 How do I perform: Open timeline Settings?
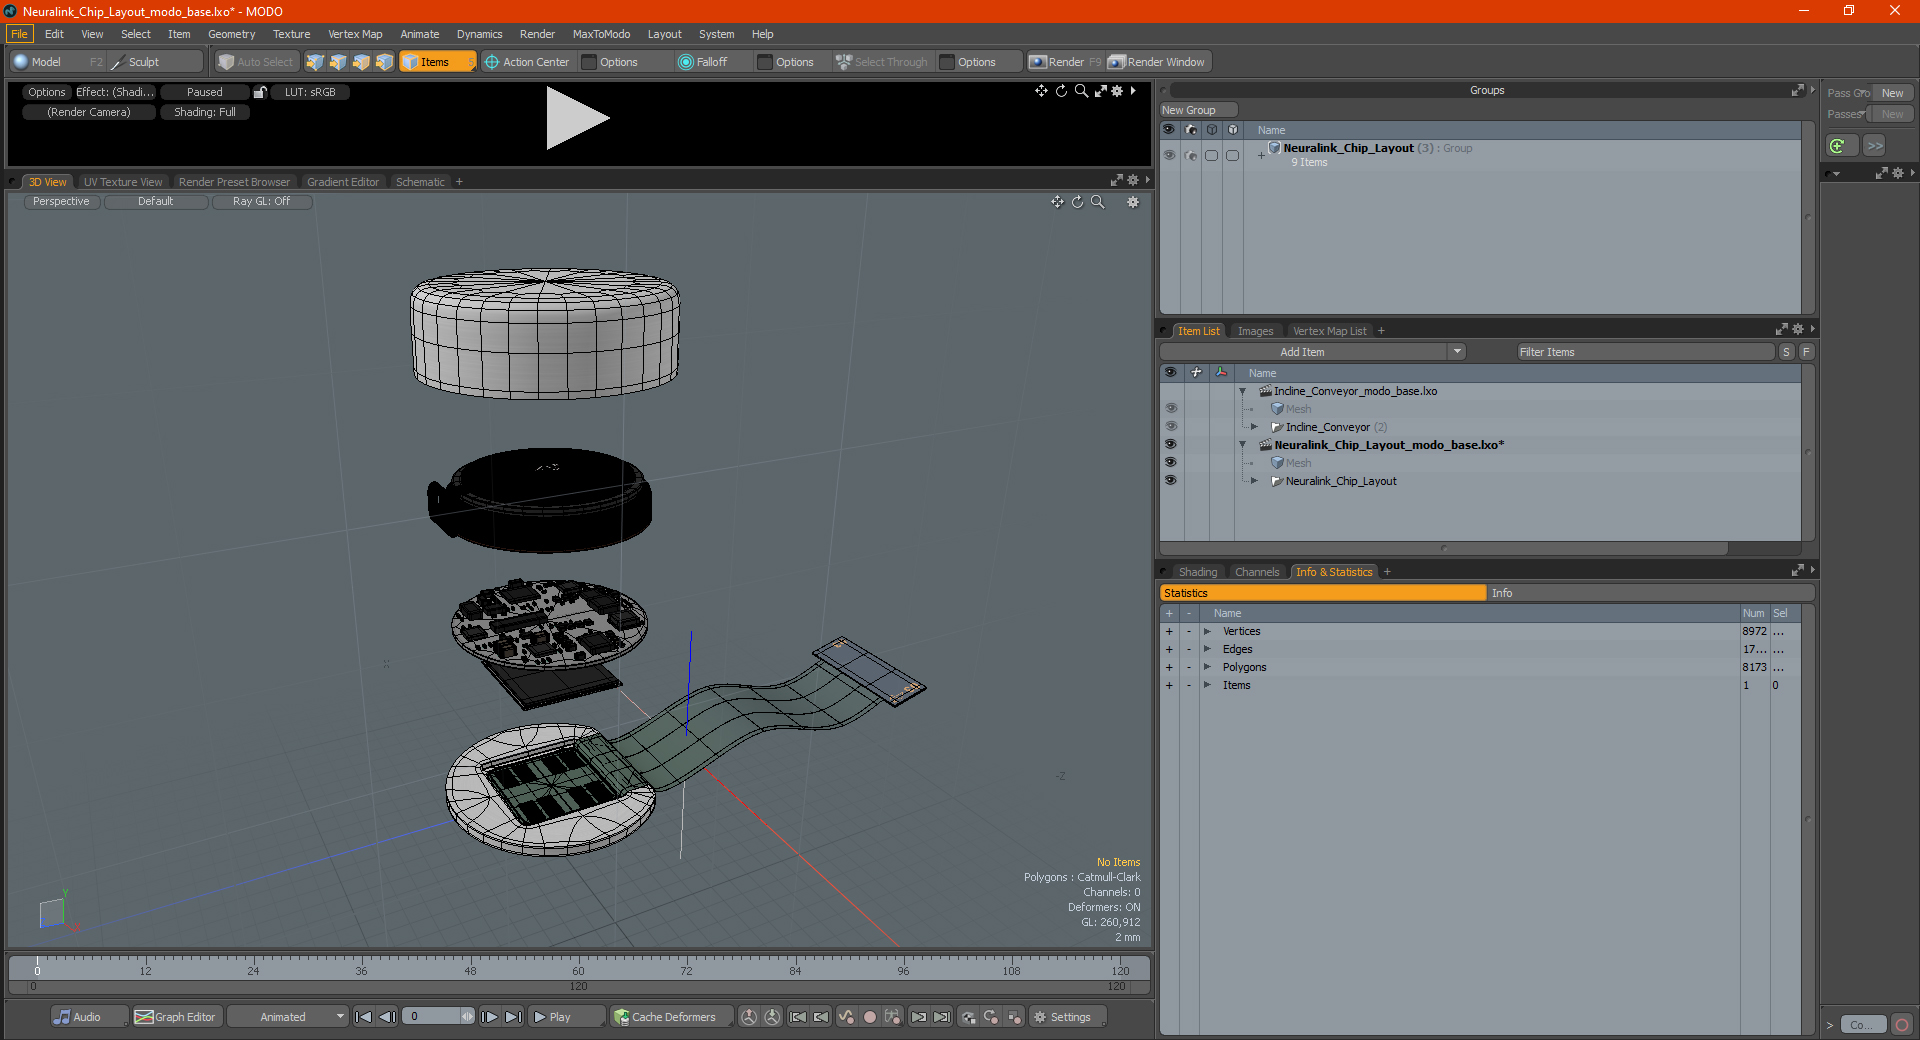coord(1068,1017)
